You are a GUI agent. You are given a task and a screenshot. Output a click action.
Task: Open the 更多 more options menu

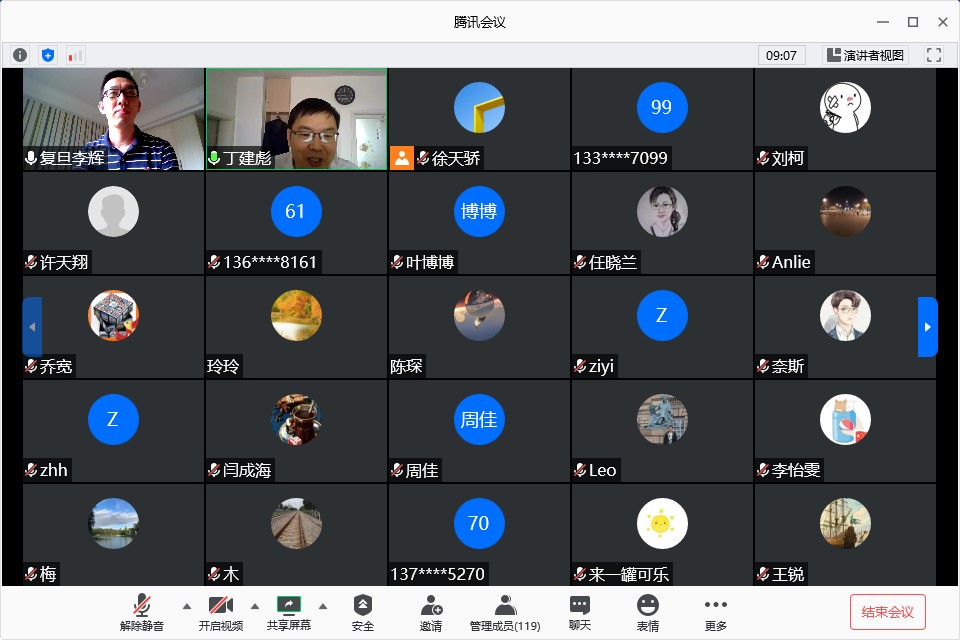coord(715,612)
